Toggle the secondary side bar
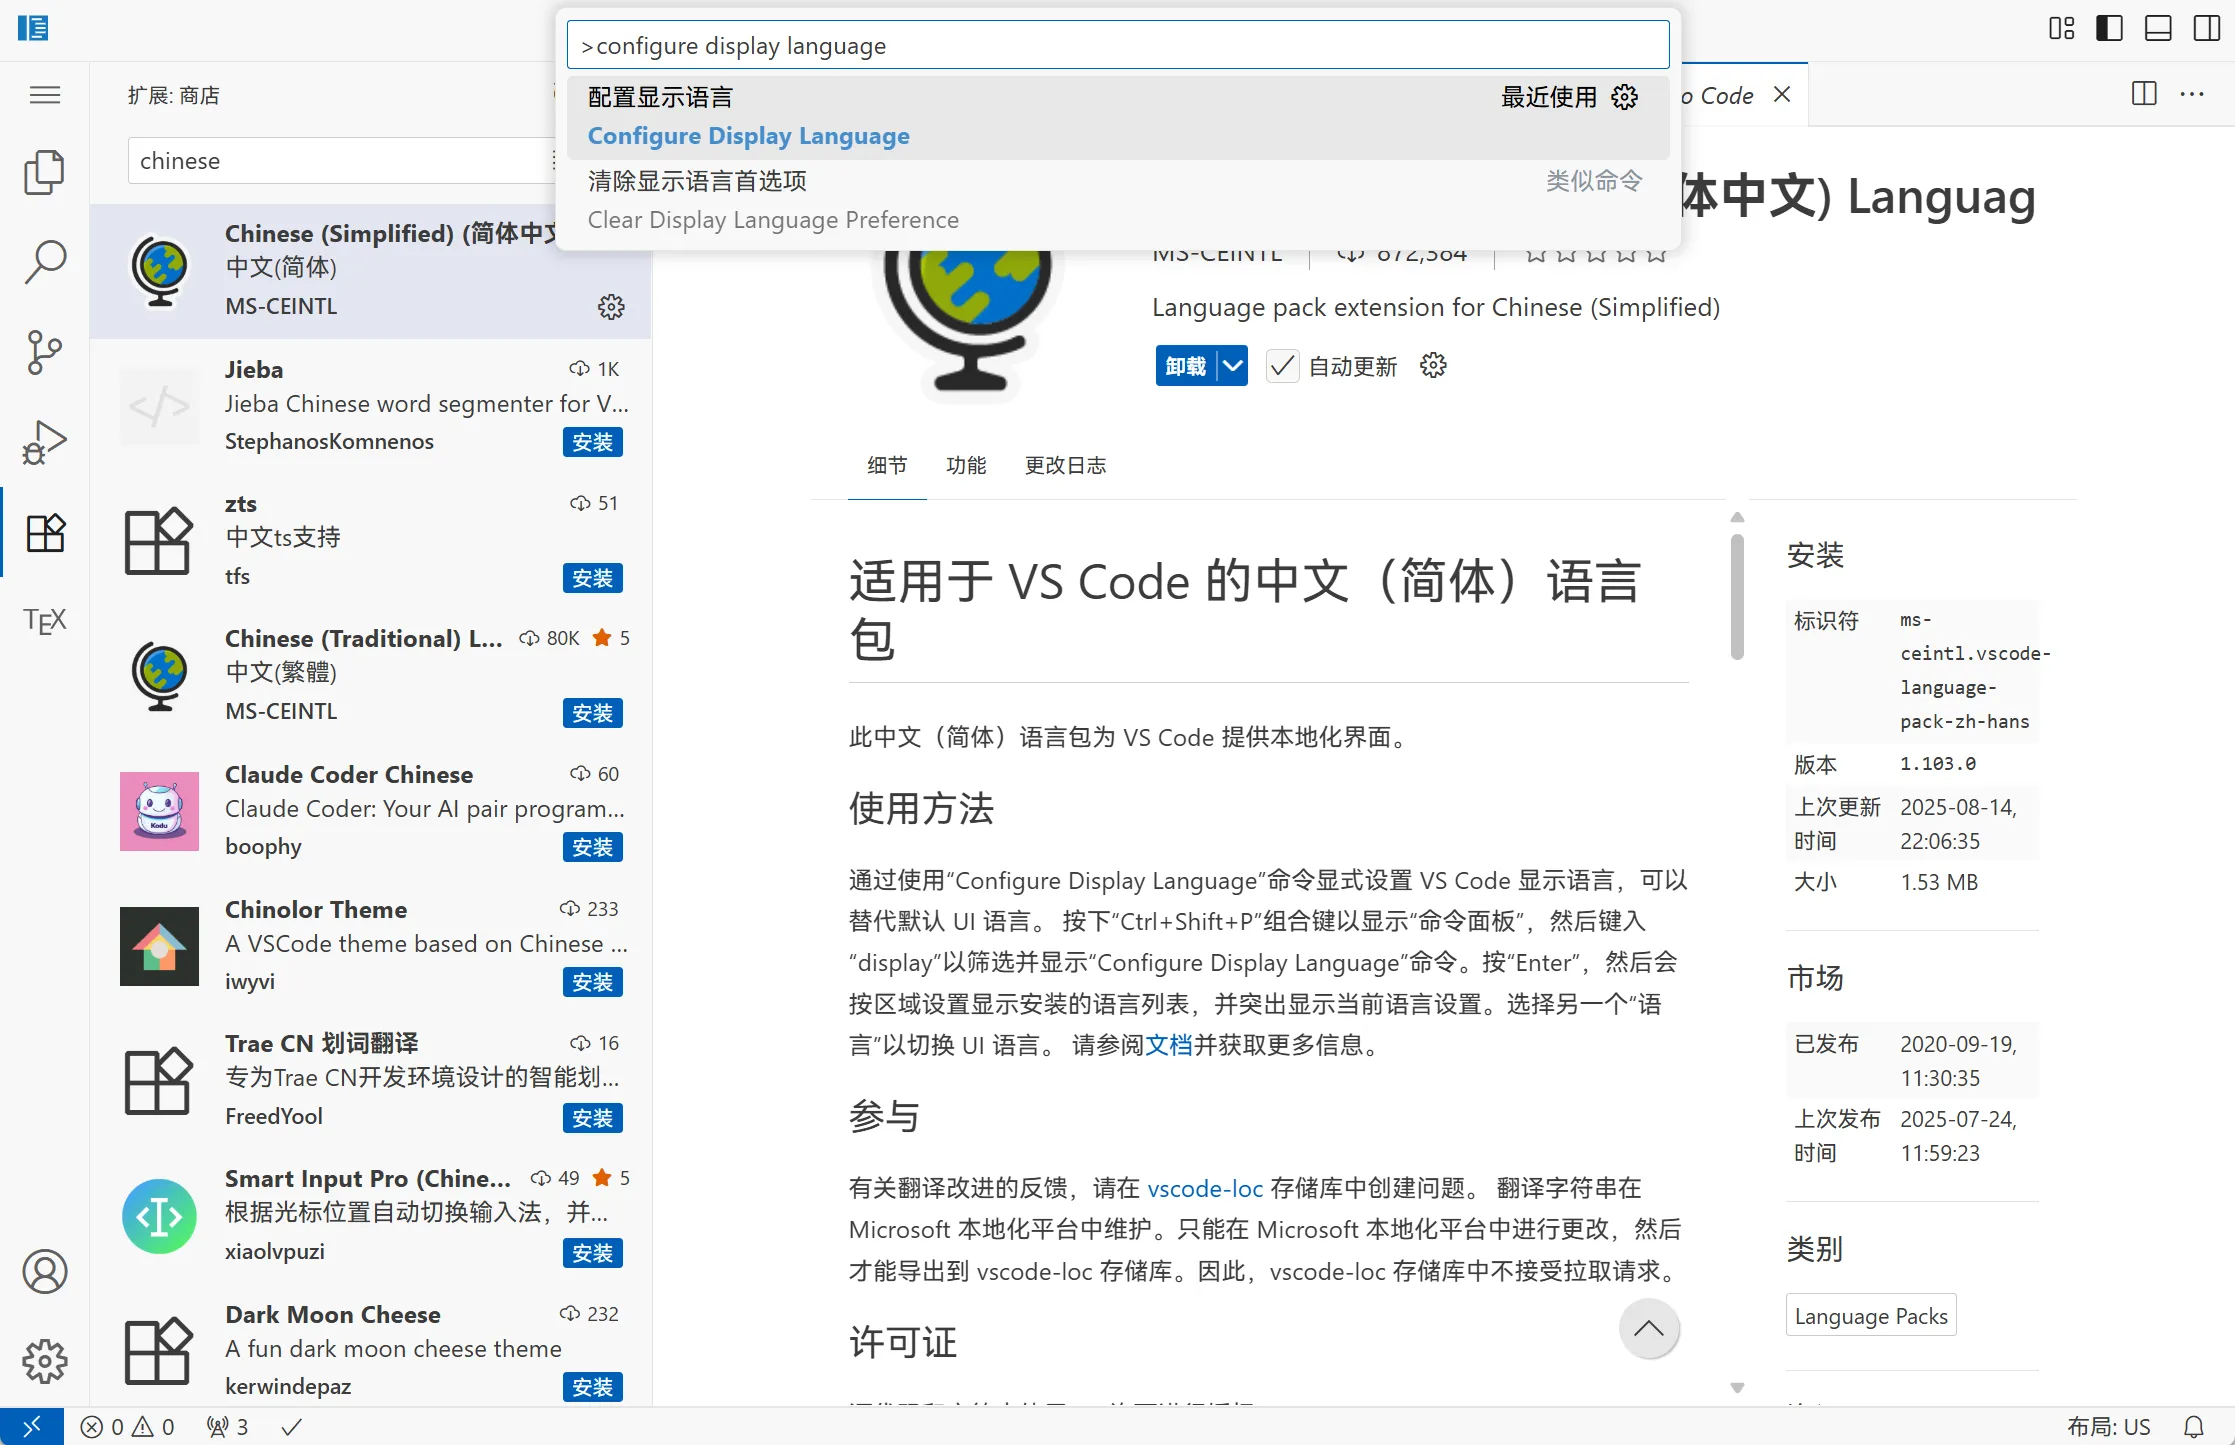This screenshot has height=1445, width=2235. 2206,28
